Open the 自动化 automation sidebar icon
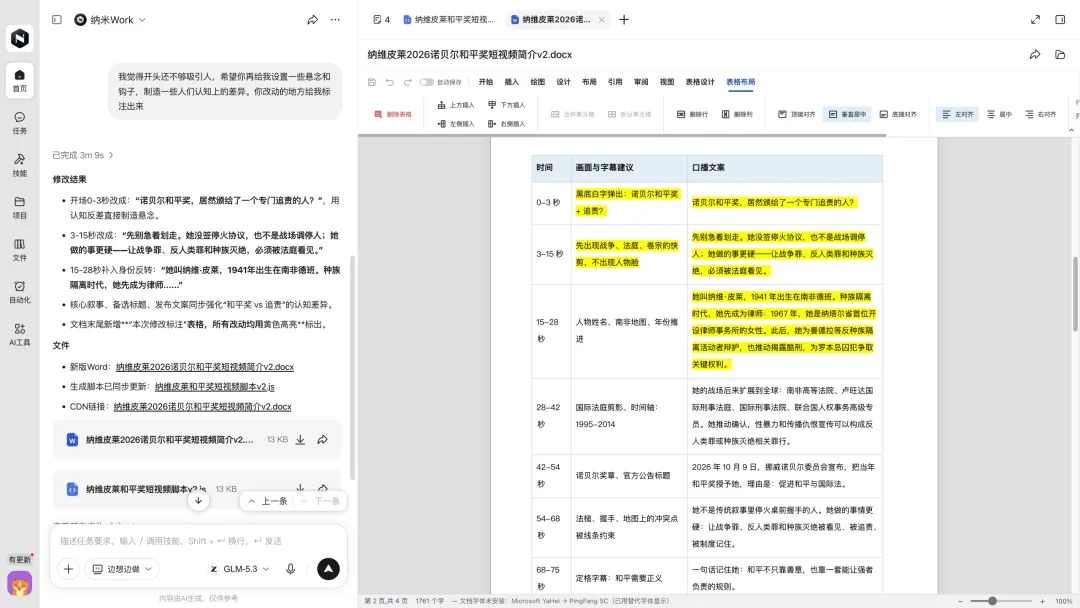This screenshot has width=1080, height=608. click(x=20, y=292)
